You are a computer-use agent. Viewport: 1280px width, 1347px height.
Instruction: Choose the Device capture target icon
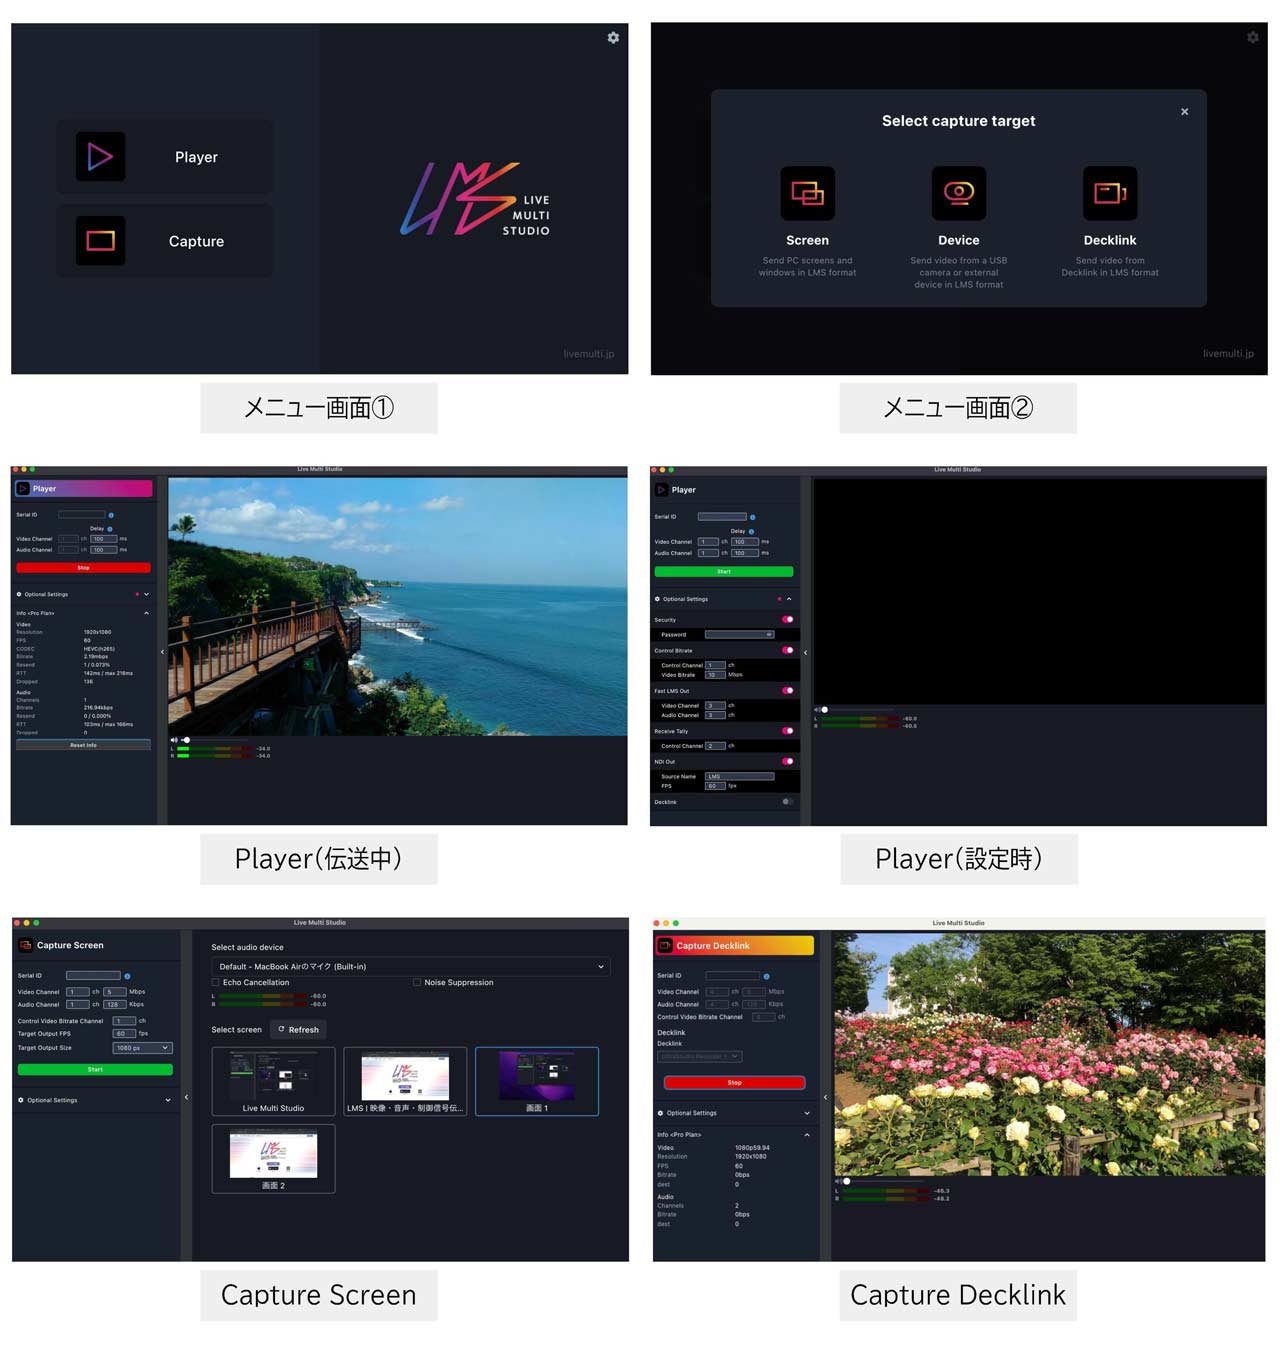click(958, 193)
